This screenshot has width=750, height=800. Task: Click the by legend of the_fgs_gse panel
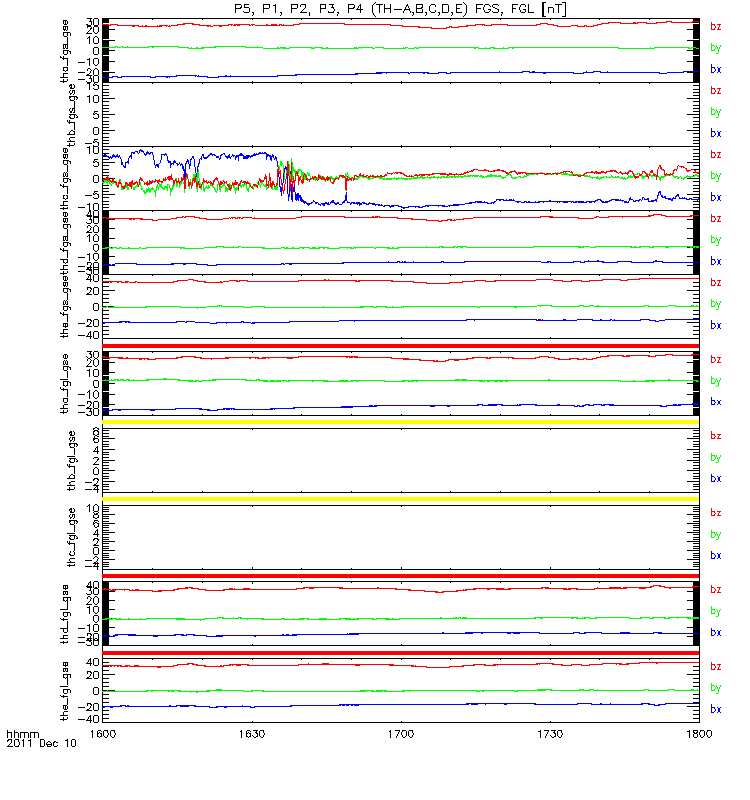[x=715, y=304]
